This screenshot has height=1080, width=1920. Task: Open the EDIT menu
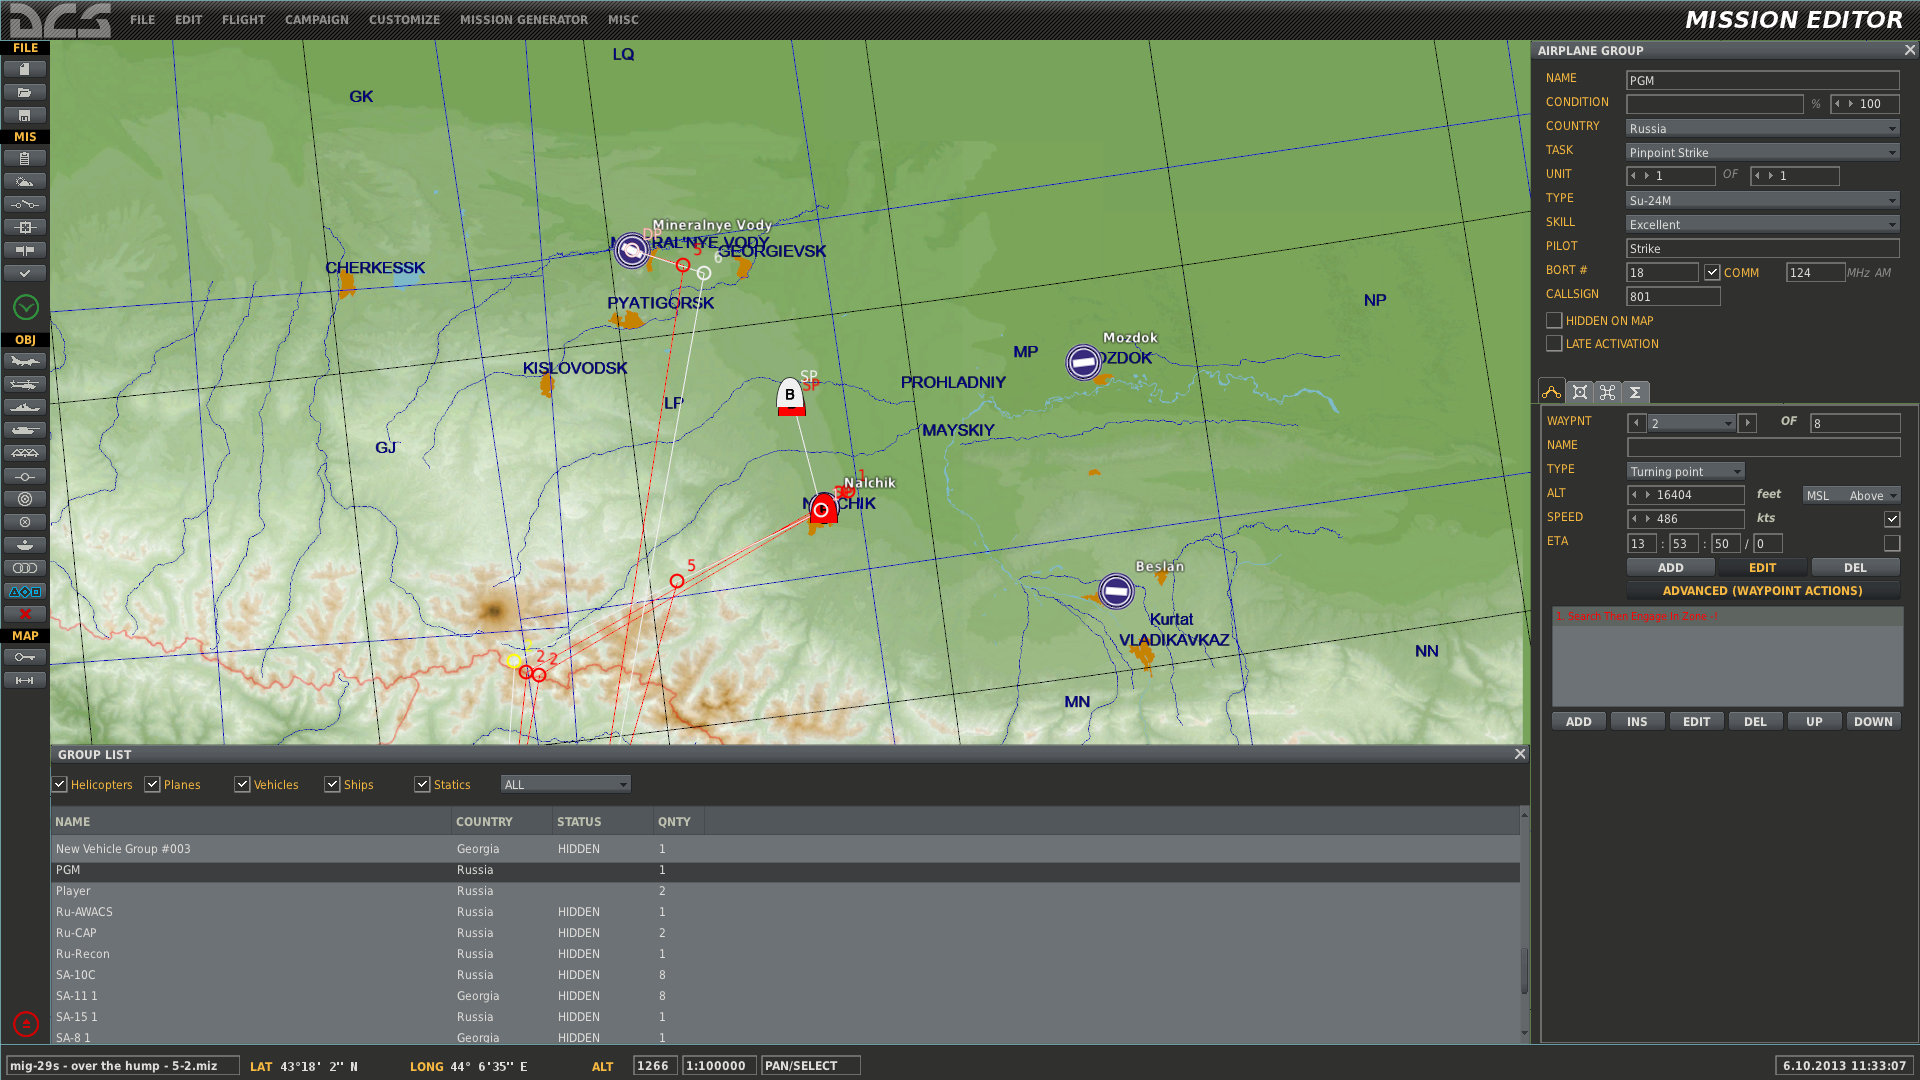(188, 20)
